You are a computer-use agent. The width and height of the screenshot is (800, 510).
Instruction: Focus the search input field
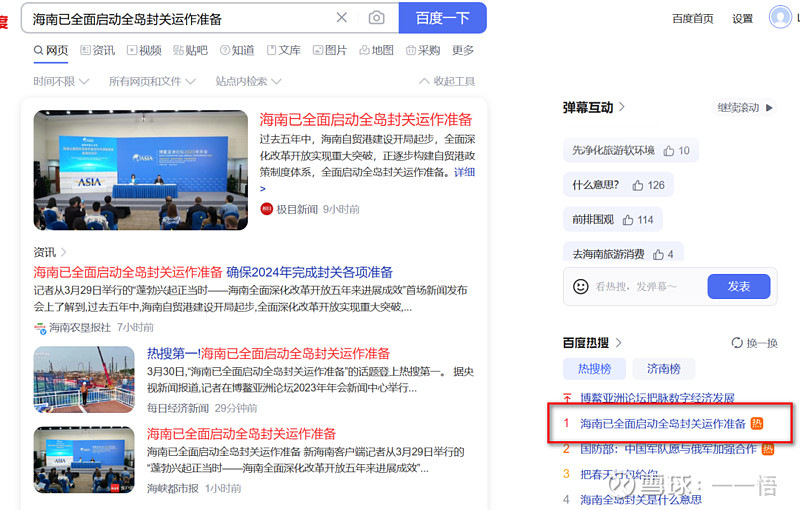click(x=179, y=19)
